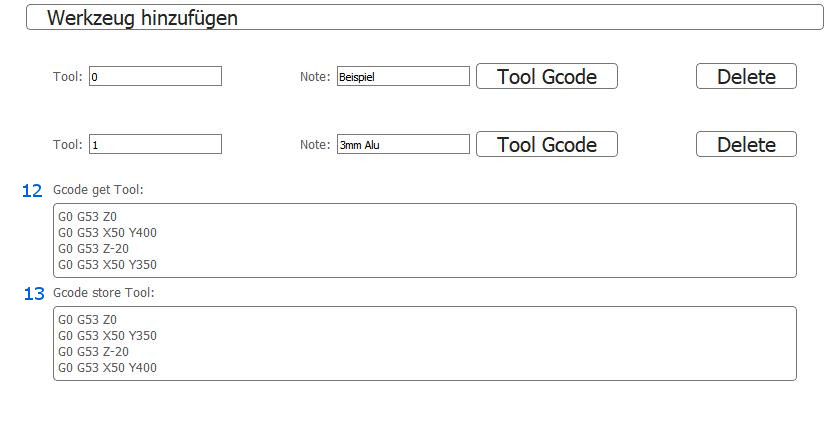The image size is (833, 433).
Task: Click the blue number 12 marker
Action: tap(32, 191)
